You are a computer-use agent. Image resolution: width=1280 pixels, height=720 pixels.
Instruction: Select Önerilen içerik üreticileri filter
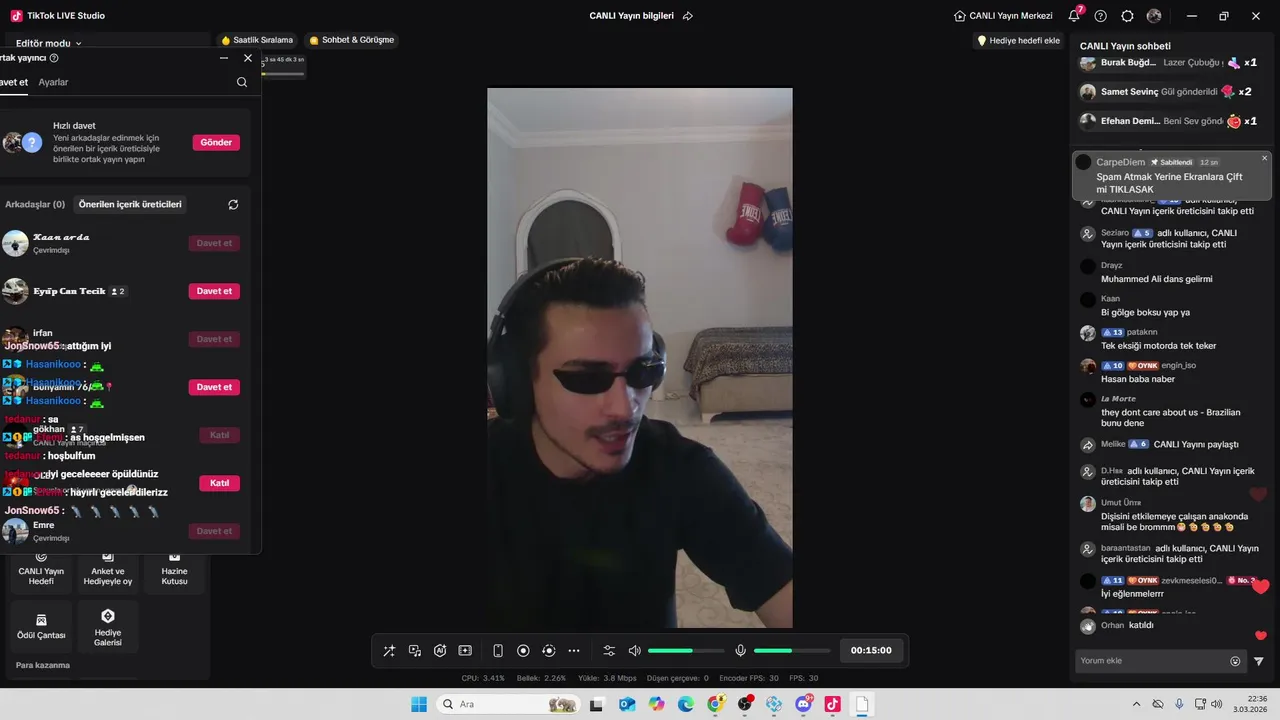pos(130,204)
